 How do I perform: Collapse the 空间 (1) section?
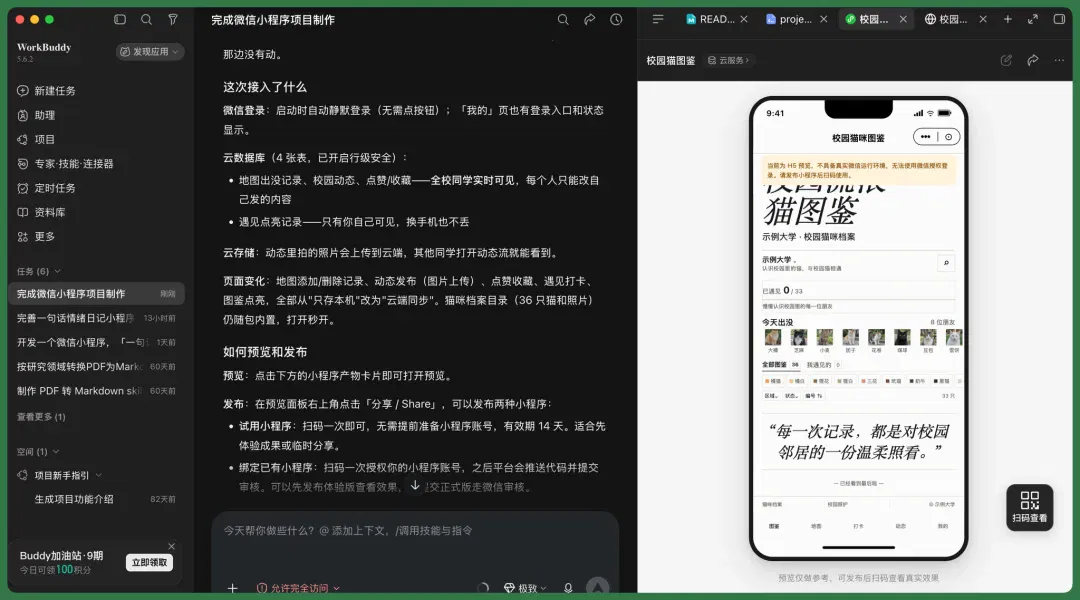38,452
